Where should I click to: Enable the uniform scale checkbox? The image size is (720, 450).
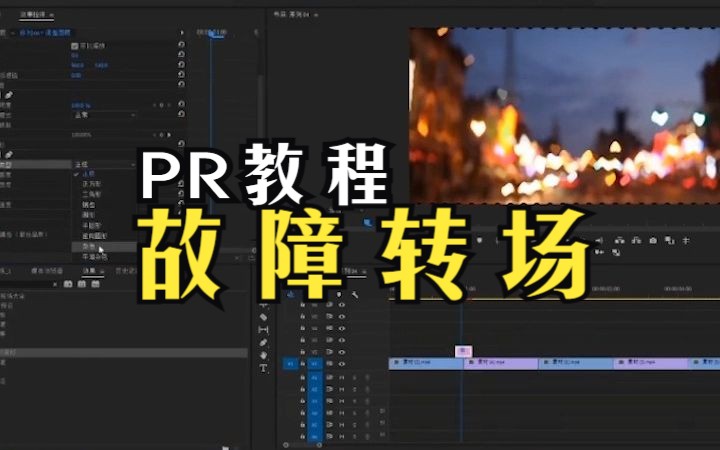click(75, 46)
